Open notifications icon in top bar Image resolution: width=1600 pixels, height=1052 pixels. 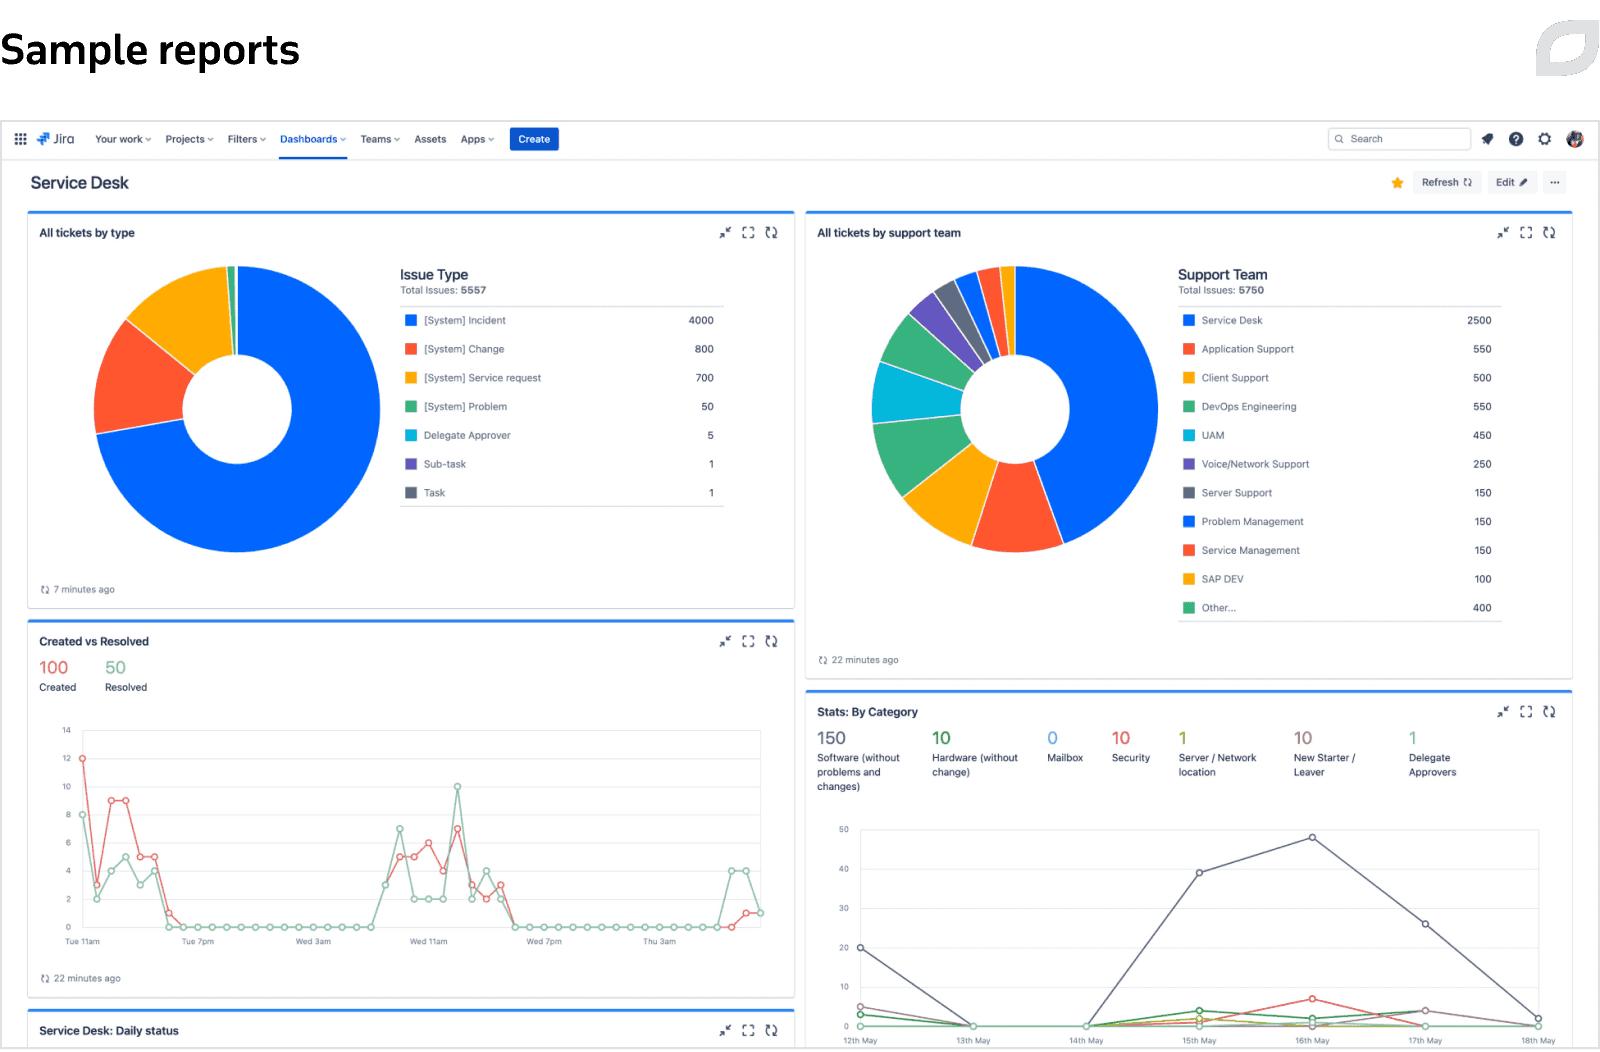1487,139
